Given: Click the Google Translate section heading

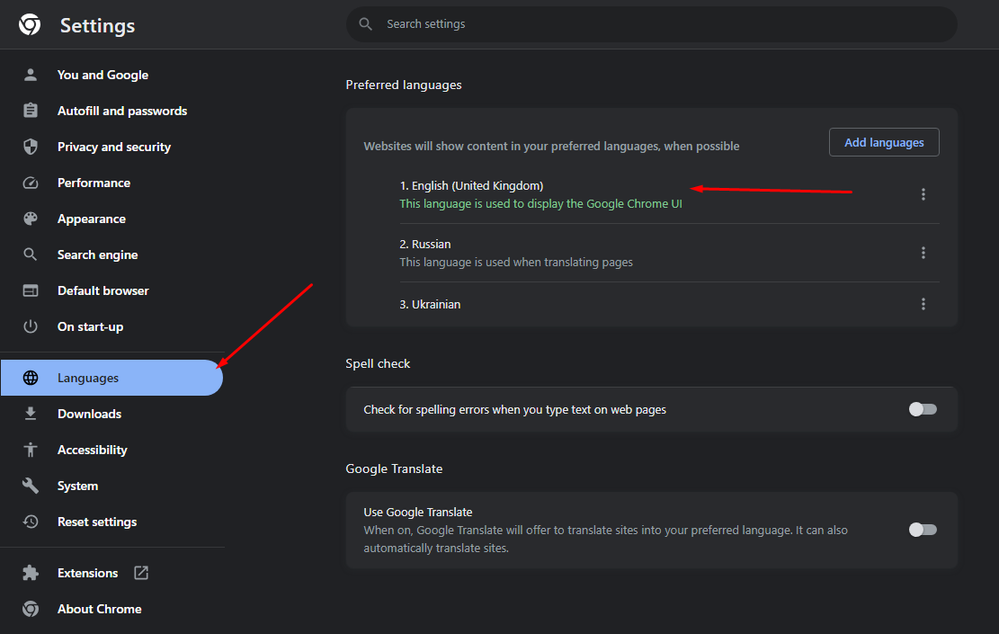Looking at the screenshot, I should (394, 468).
